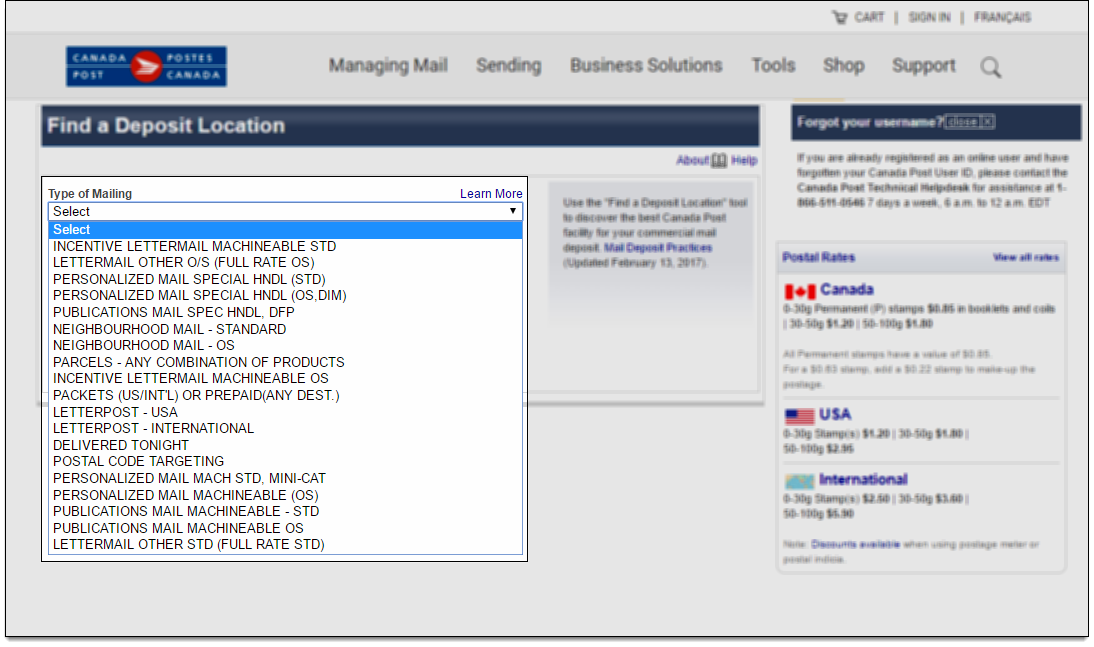
Task: Select PARCELS - ANY COMBINATION OF PRODUCTS
Action: point(285,362)
